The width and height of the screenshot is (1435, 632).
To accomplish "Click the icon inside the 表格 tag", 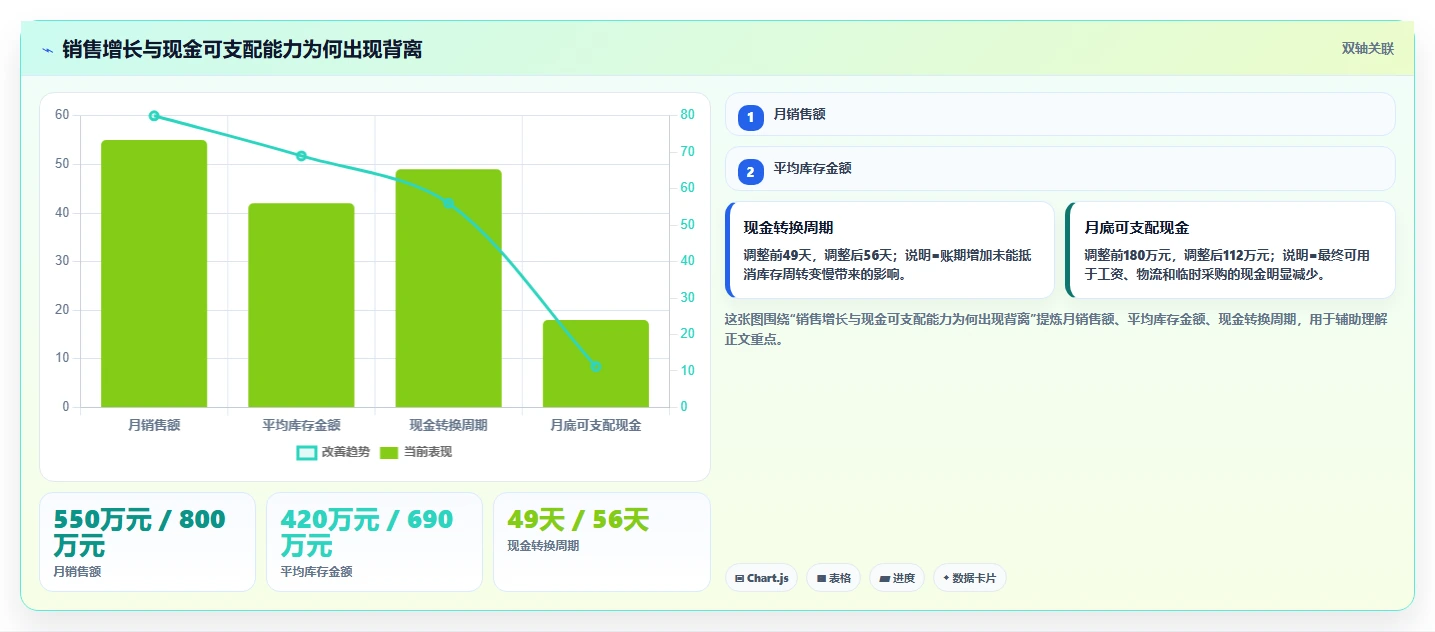I will click(x=821, y=578).
